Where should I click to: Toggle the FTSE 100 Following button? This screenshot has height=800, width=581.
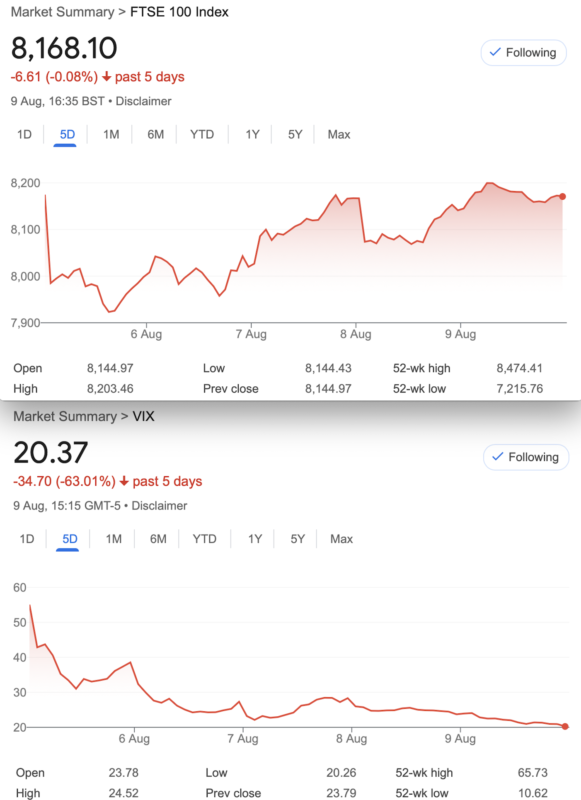[x=523, y=53]
